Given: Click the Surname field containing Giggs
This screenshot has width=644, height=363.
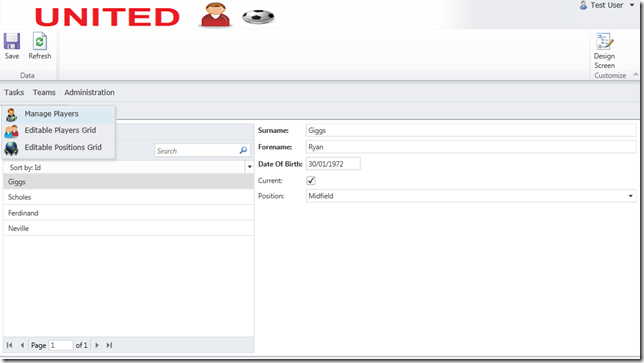Looking at the screenshot, I should [x=471, y=130].
